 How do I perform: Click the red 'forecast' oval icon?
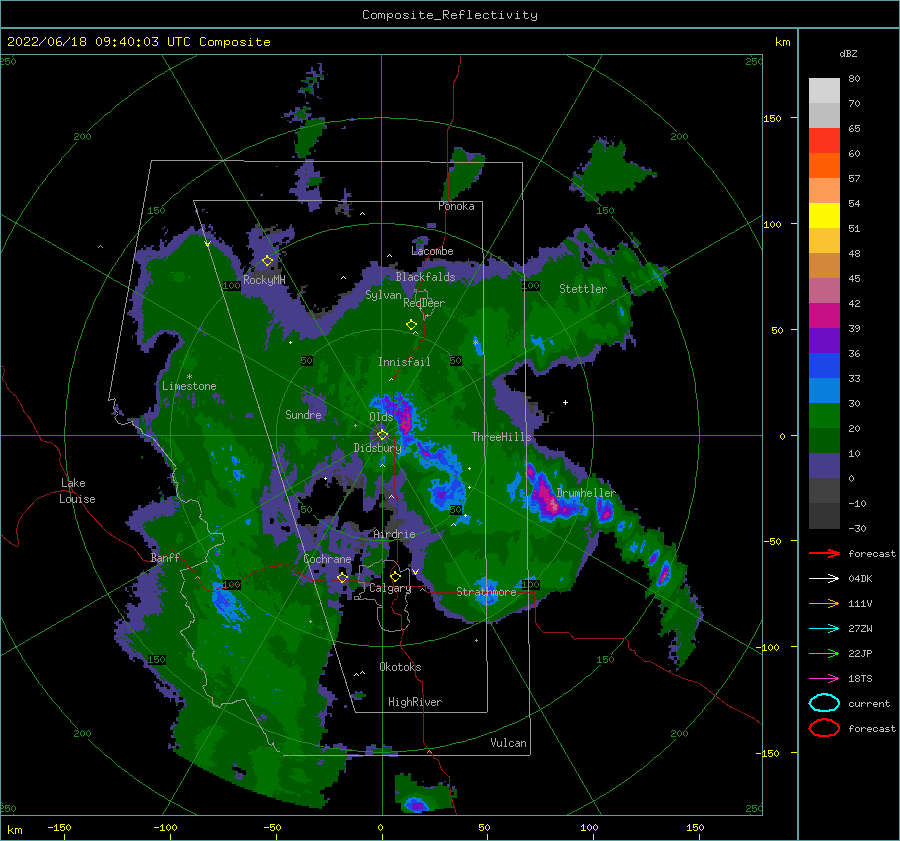click(824, 728)
